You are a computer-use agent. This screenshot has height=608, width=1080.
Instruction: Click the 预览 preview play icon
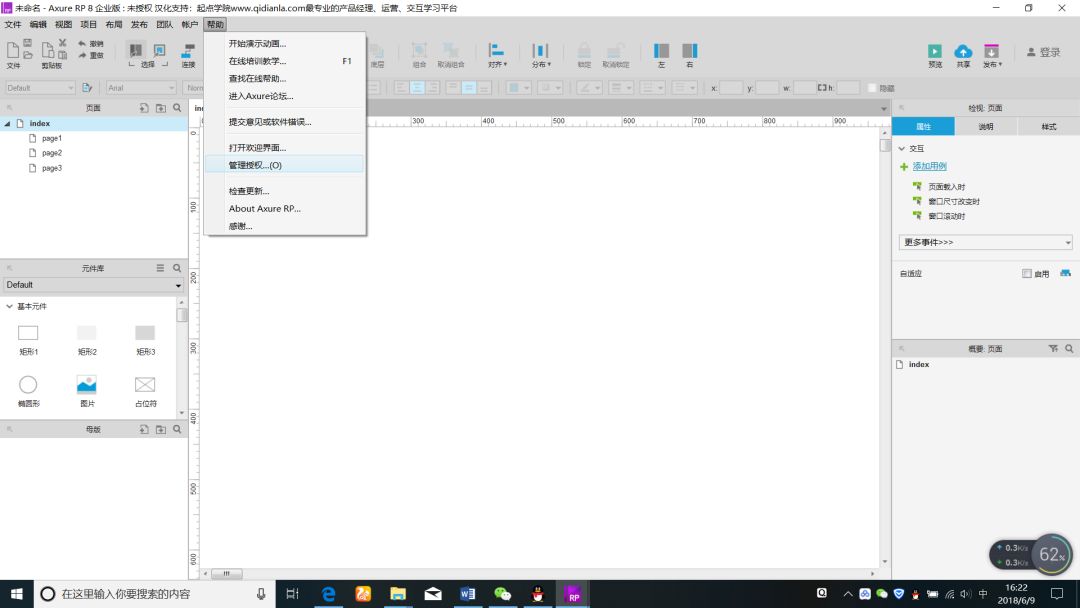[x=934, y=52]
